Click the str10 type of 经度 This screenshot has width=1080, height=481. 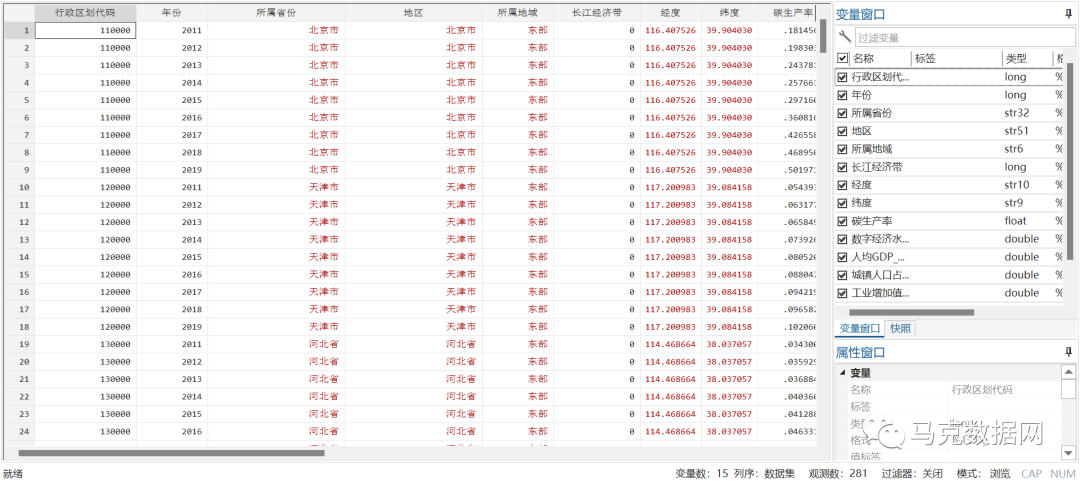click(x=1017, y=185)
